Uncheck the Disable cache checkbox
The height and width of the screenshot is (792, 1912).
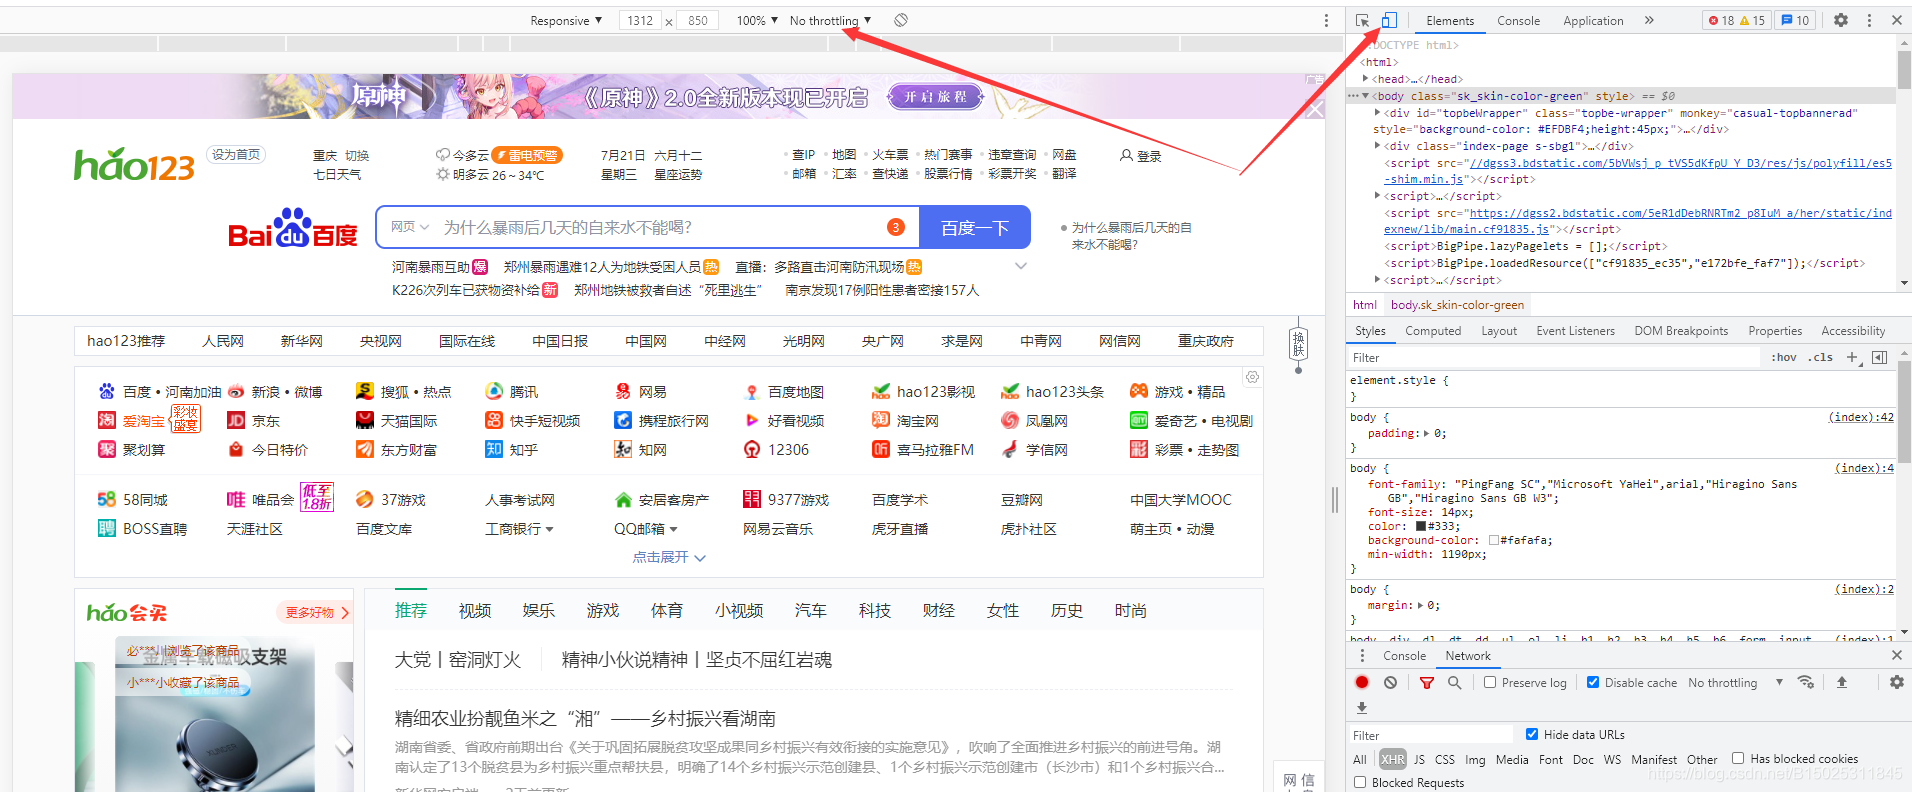click(1593, 682)
